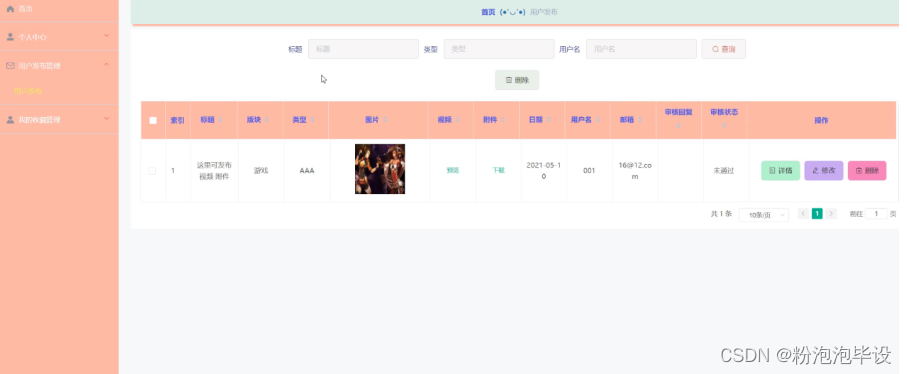Screen dimensions: 907x374
Task: Focus the 标题 search input field
Action: [363, 49]
